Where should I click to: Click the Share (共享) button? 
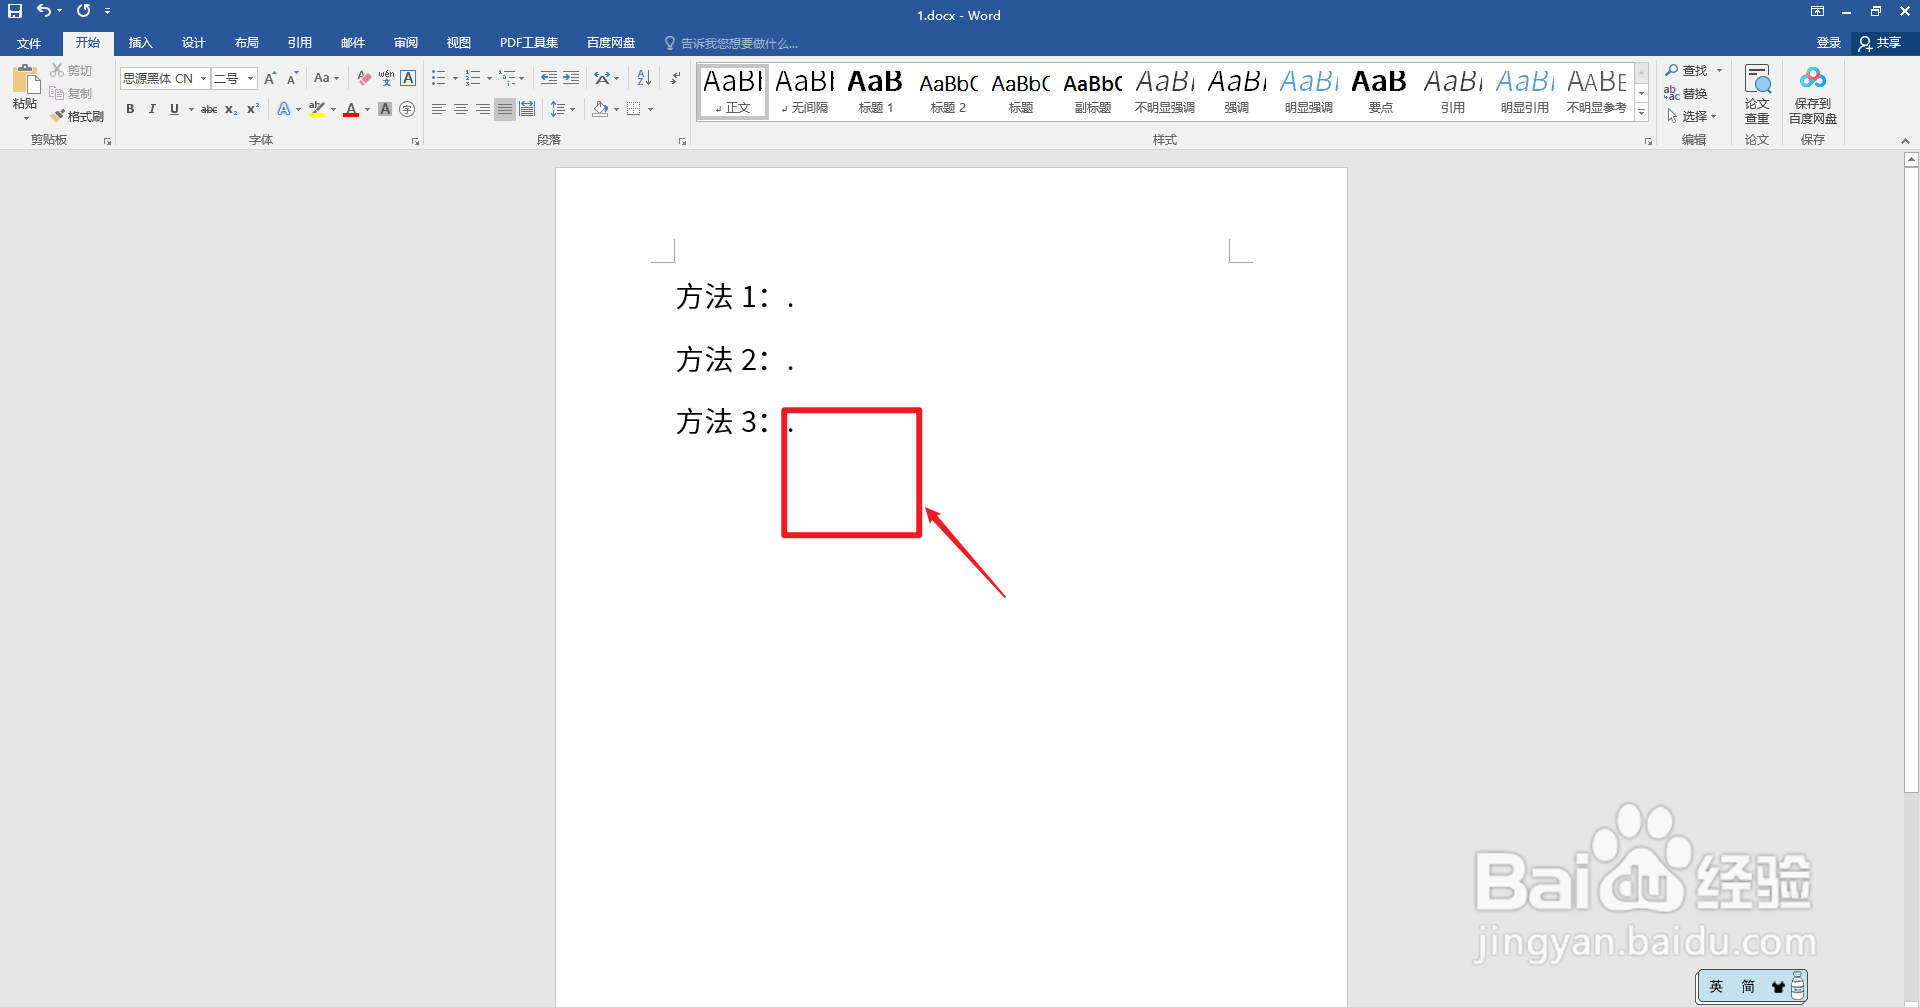1880,43
